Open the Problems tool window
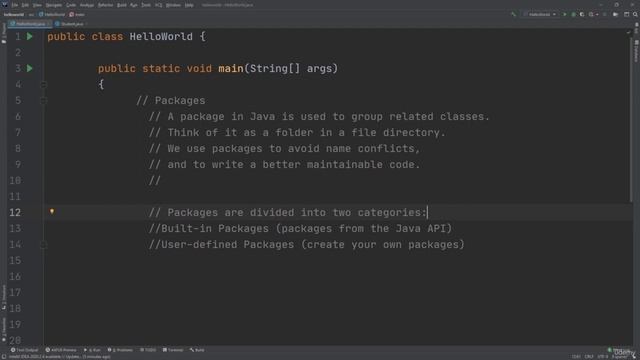Viewport: 640px width, 360px height. pyautogui.click(x=120, y=350)
